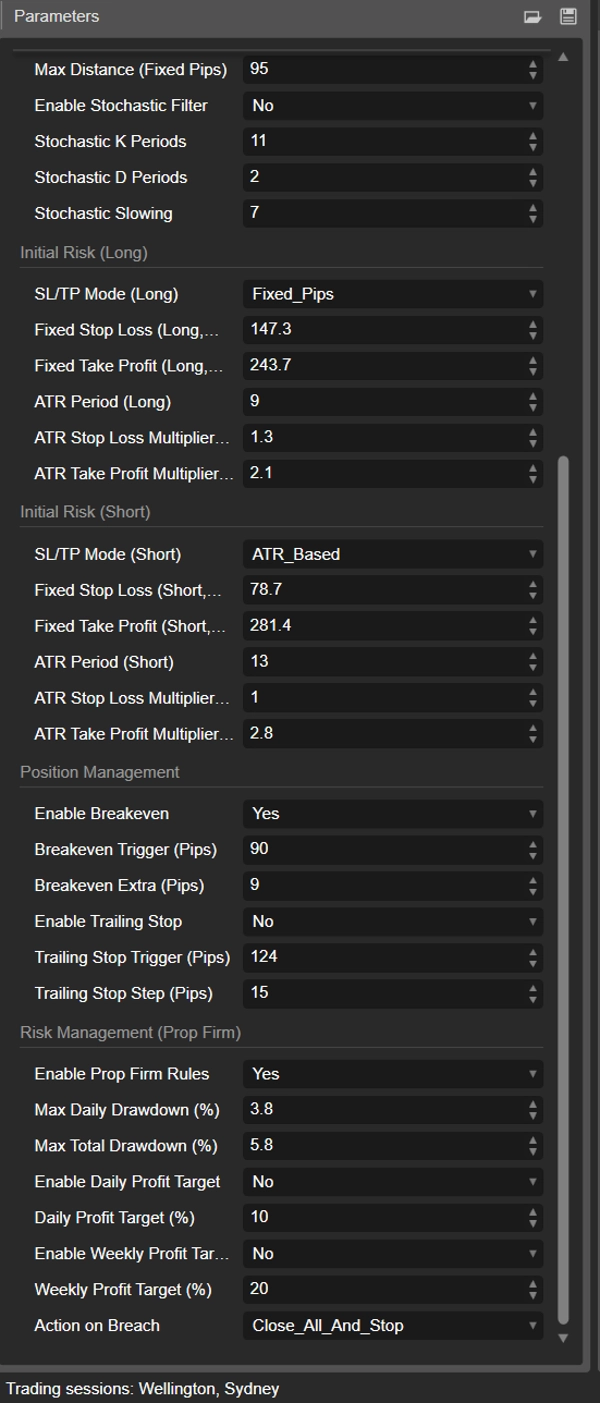Open the SL/TP Mode (Short) dropdown
Viewport: 600px width, 1403px height.
(x=392, y=554)
